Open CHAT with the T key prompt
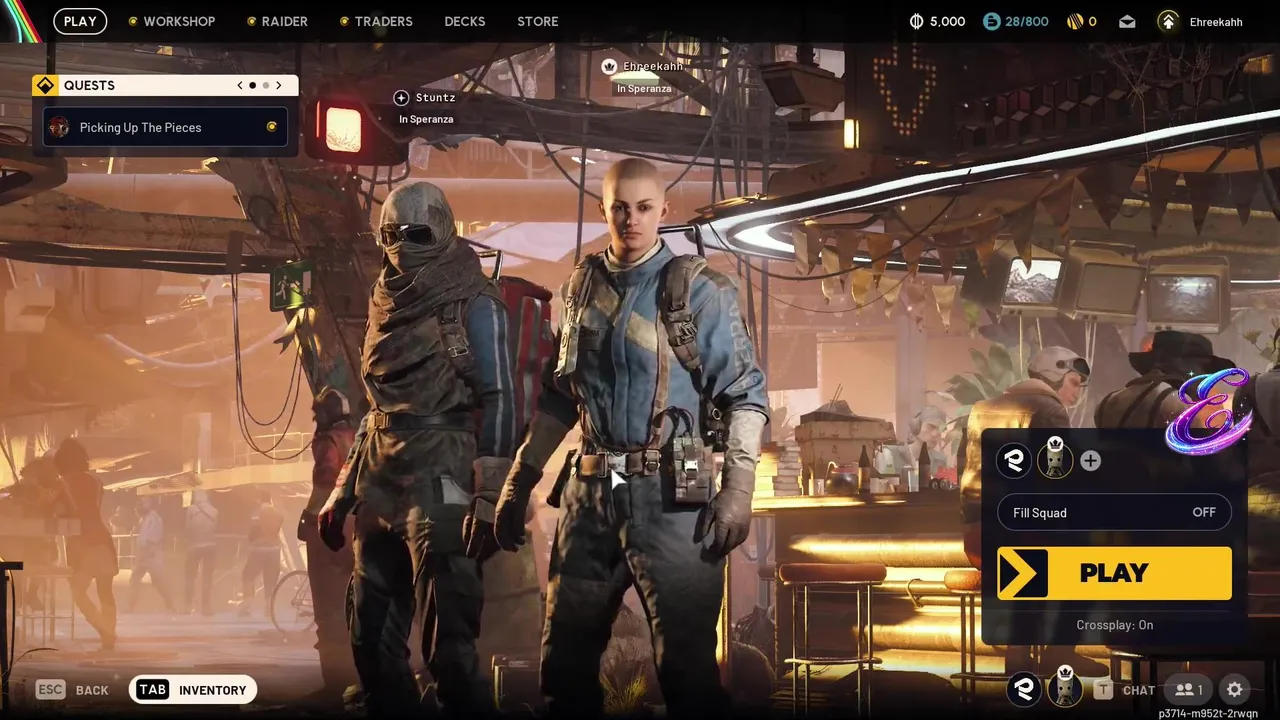The height and width of the screenshot is (720, 1280). [x=1124, y=689]
